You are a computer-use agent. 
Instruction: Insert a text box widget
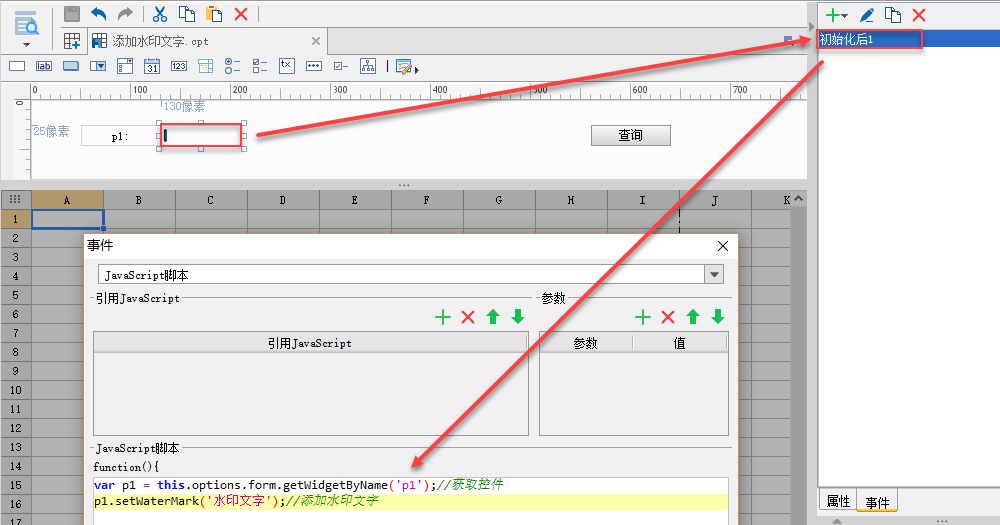tap(17, 66)
